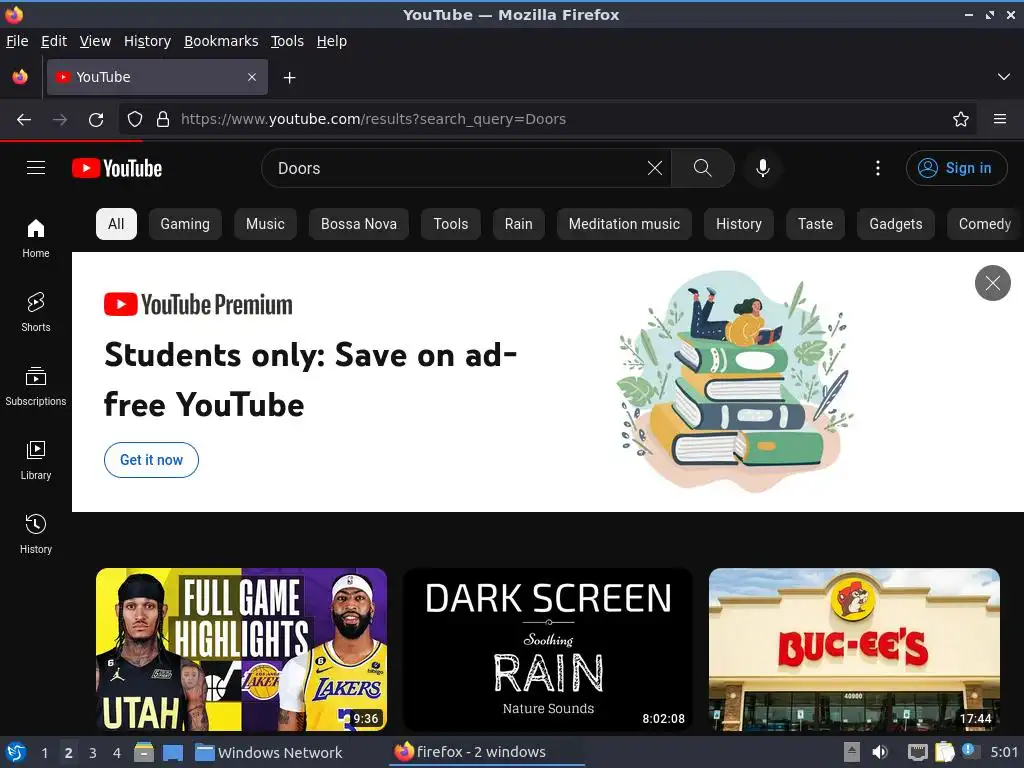This screenshot has width=1024, height=768.
Task: Open History in sidebar
Action: tap(36, 534)
